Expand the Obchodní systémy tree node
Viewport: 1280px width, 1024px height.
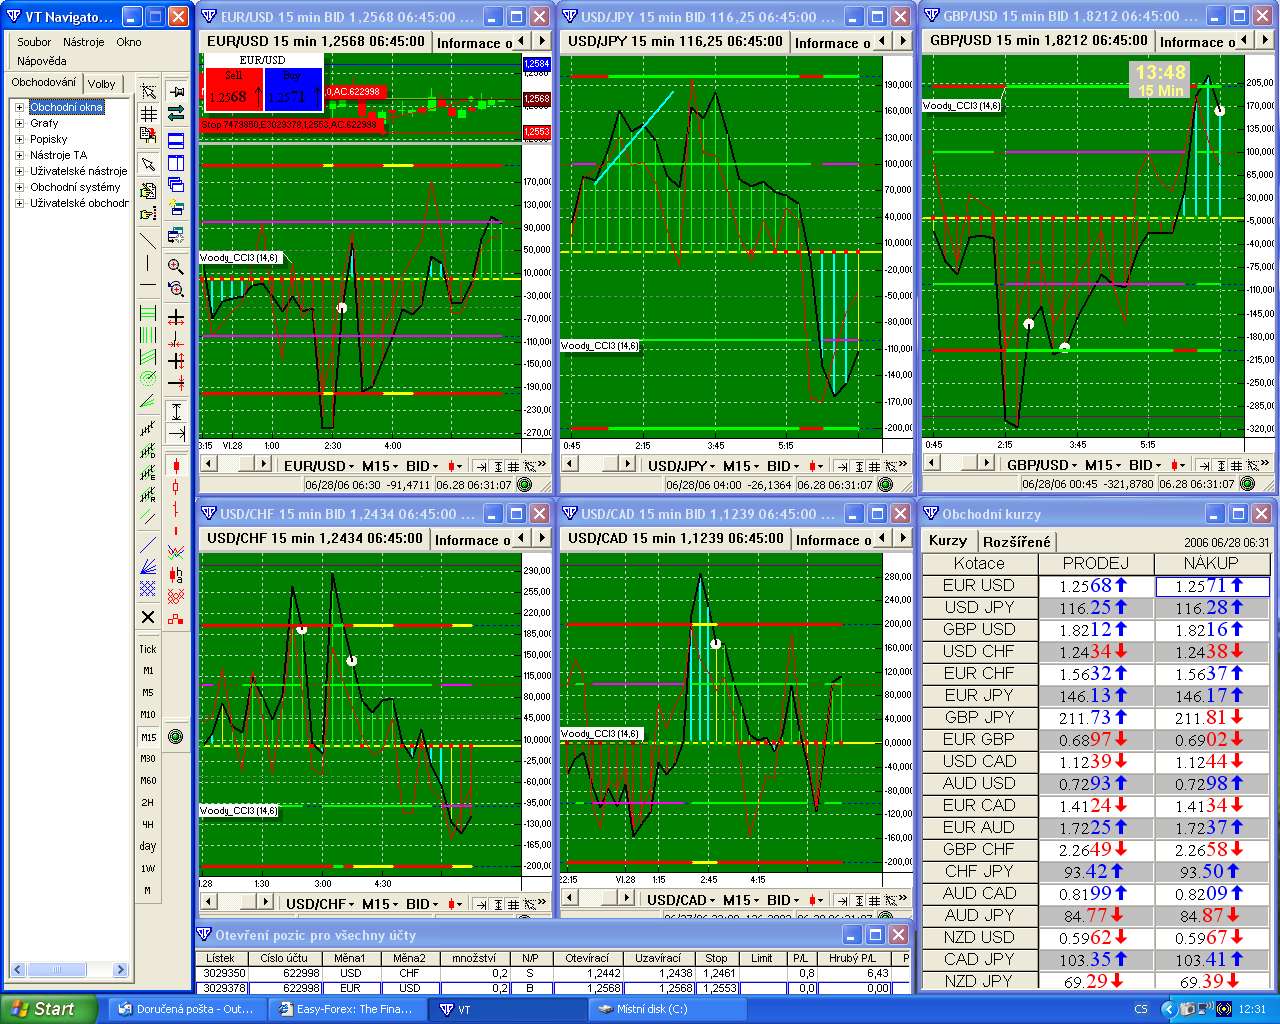tap(19, 187)
